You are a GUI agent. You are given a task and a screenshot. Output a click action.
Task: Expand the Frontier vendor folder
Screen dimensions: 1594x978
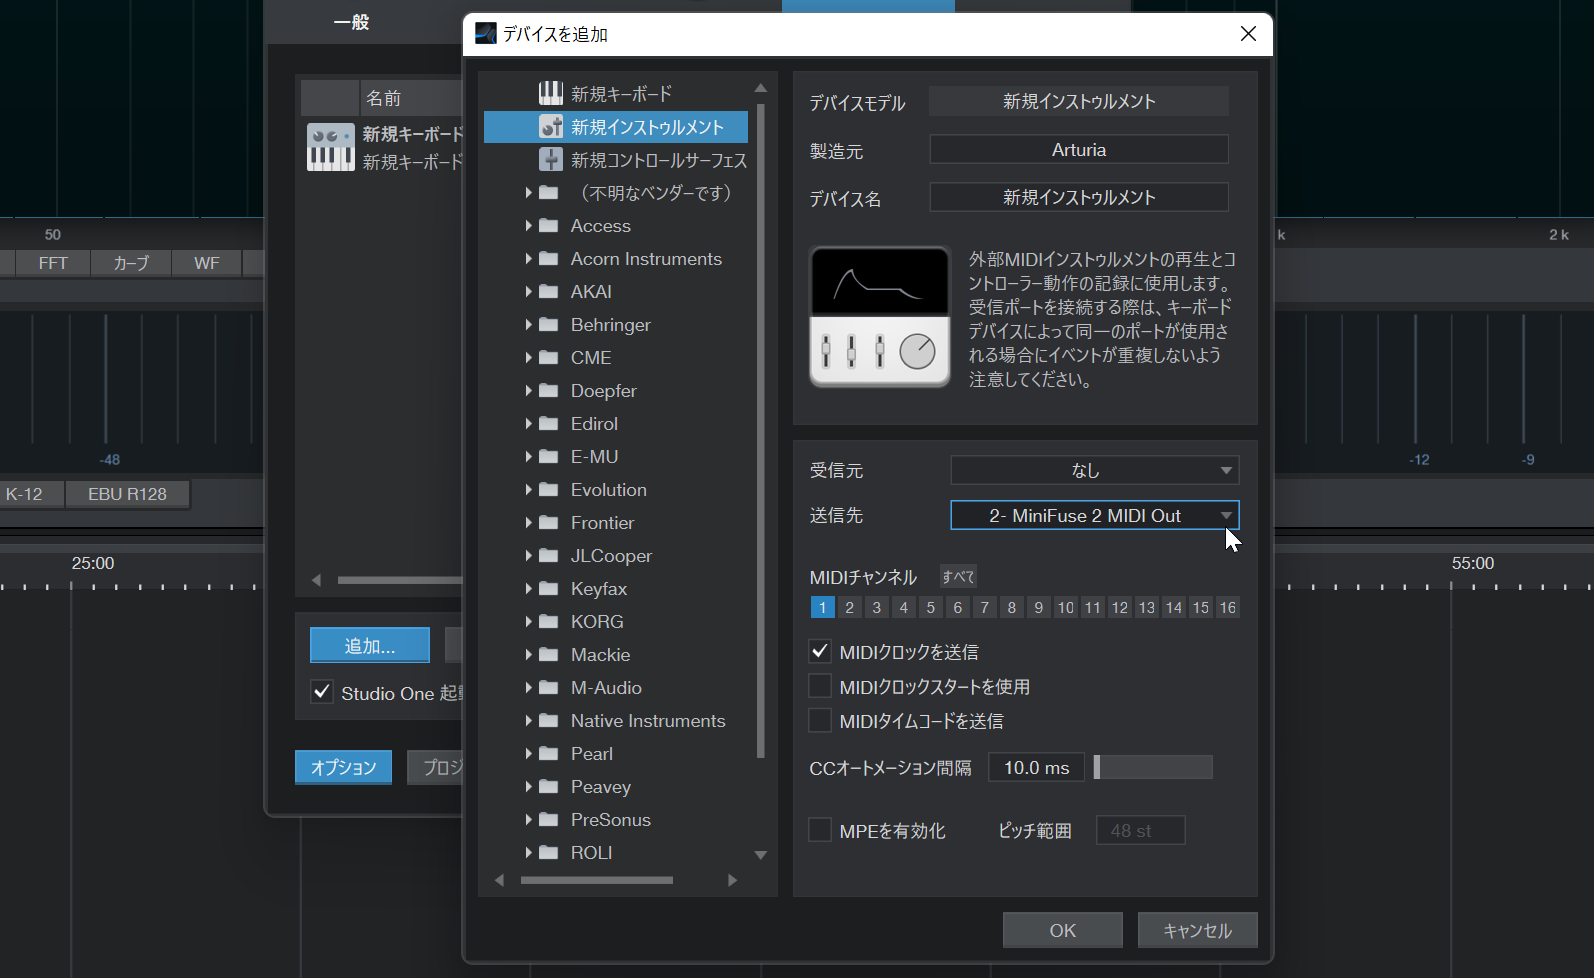coord(528,522)
